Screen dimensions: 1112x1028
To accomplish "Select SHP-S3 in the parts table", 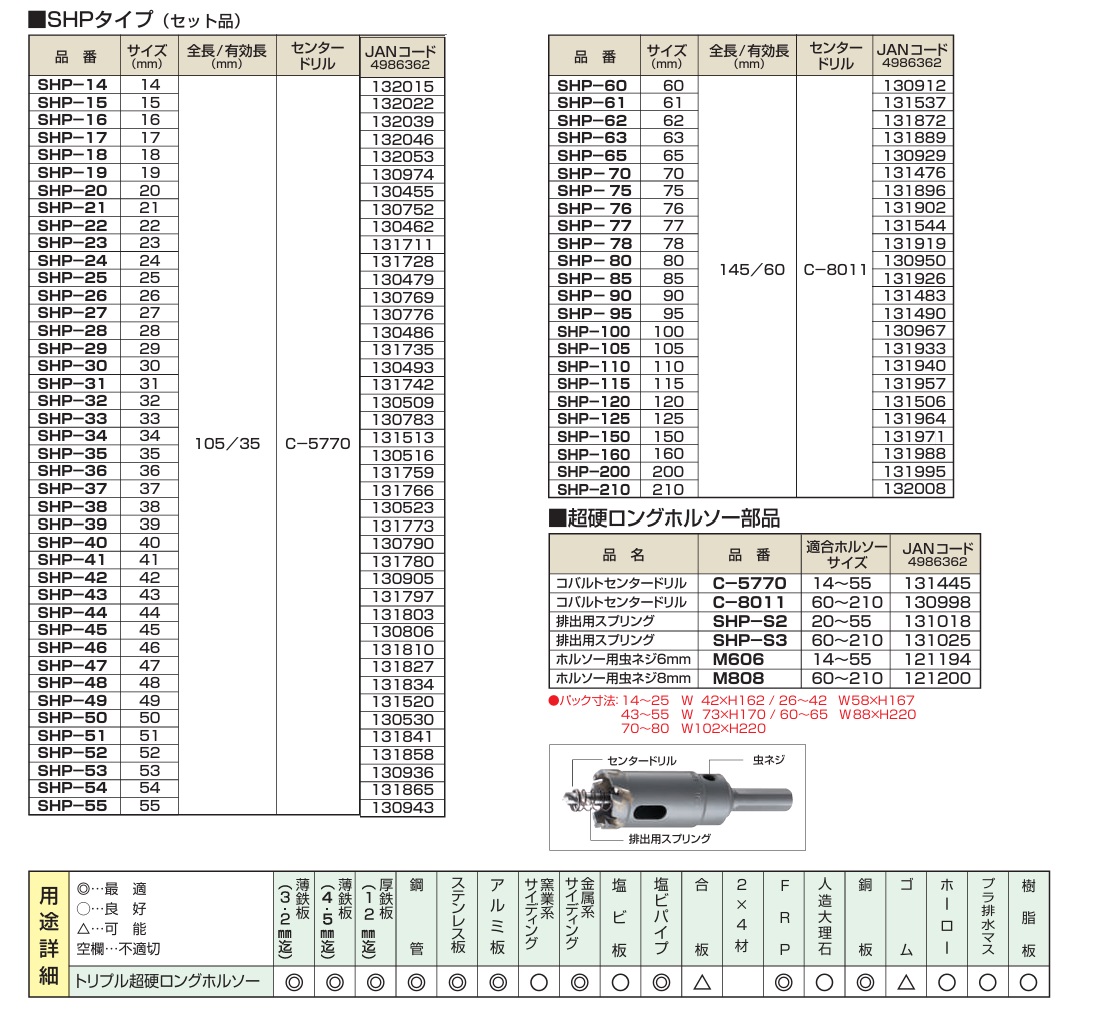I will click(x=750, y=641).
